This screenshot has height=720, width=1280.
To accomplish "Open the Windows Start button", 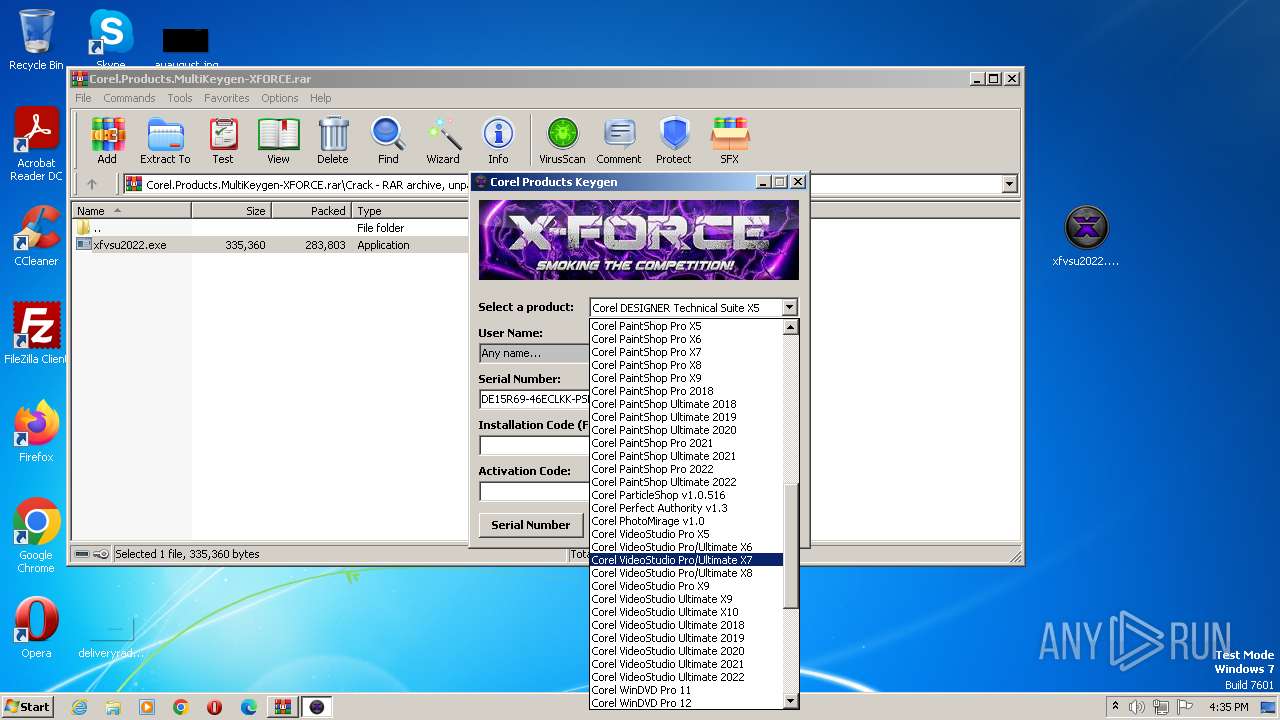I will pos(27,707).
